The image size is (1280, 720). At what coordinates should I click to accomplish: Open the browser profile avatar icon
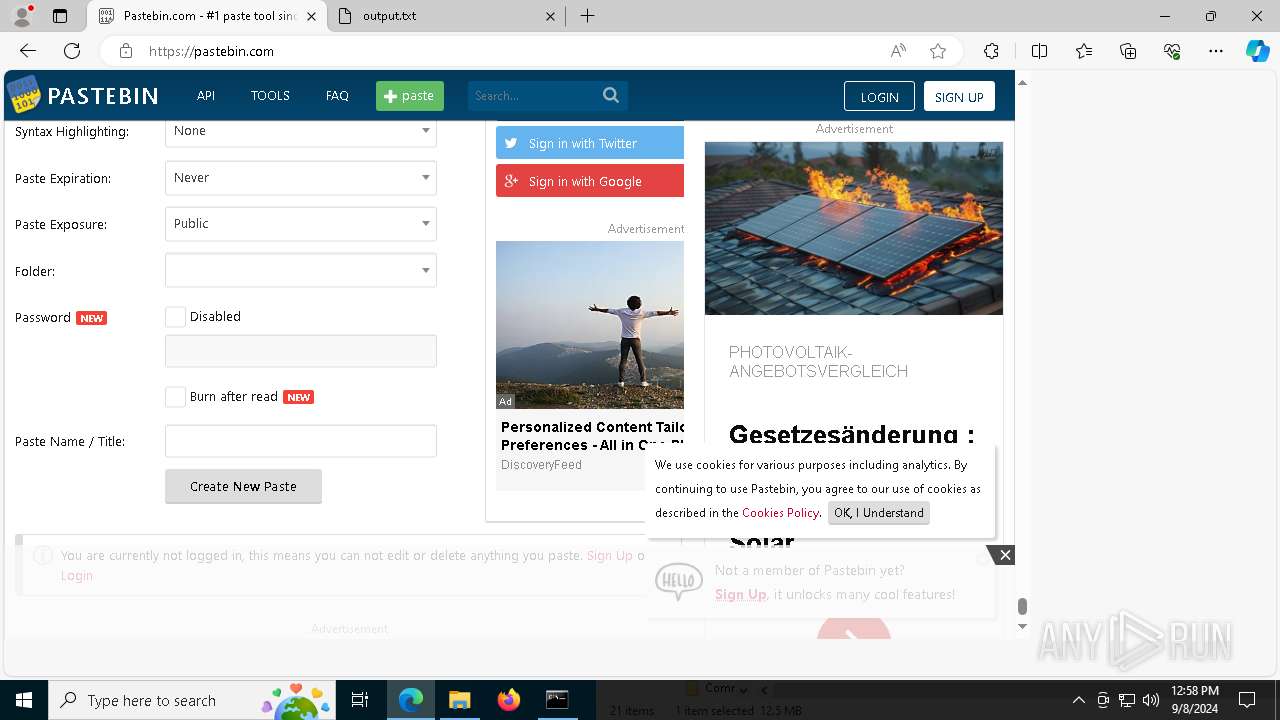pyautogui.click(x=22, y=16)
